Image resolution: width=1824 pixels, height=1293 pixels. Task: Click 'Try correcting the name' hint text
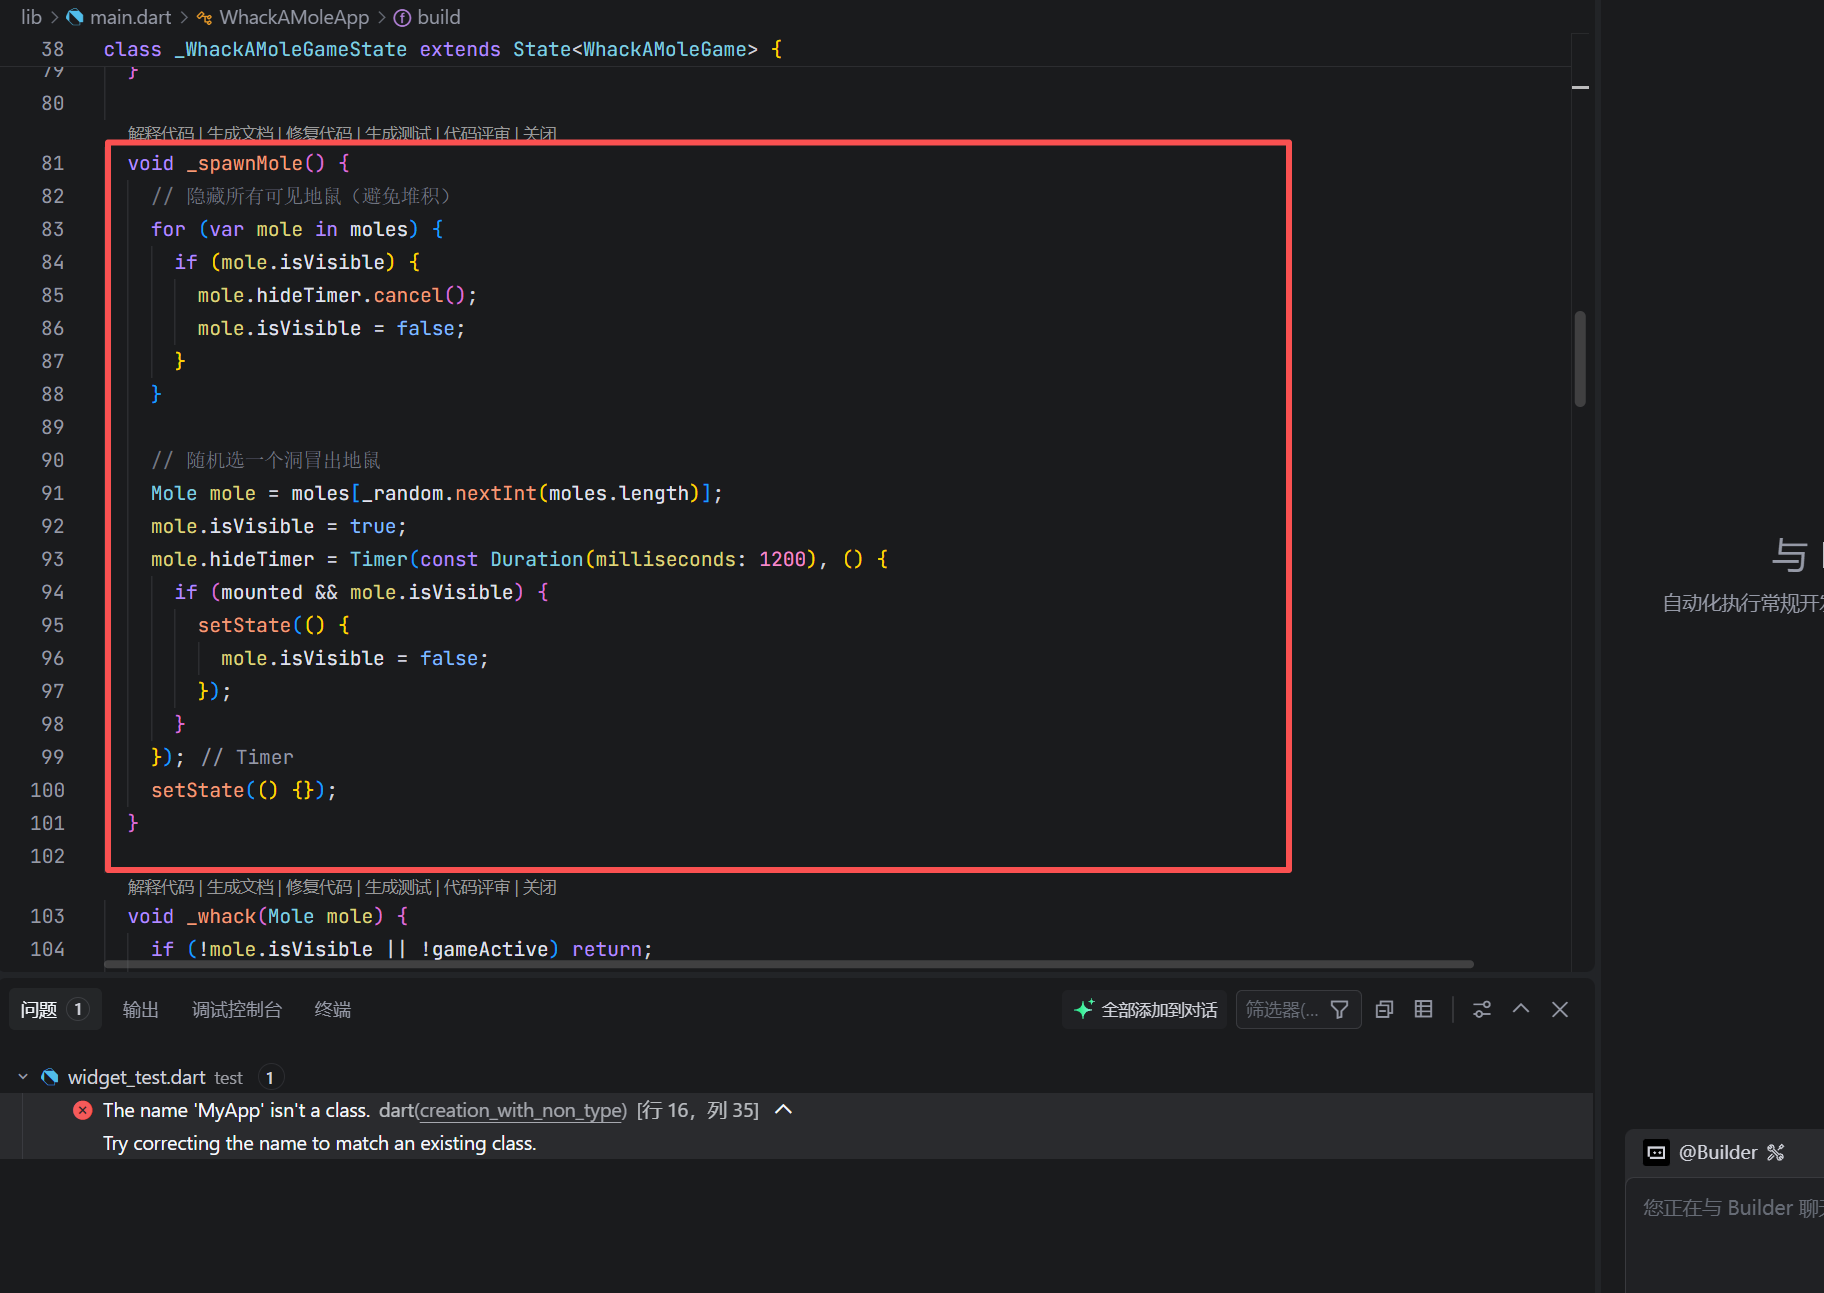320,1143
